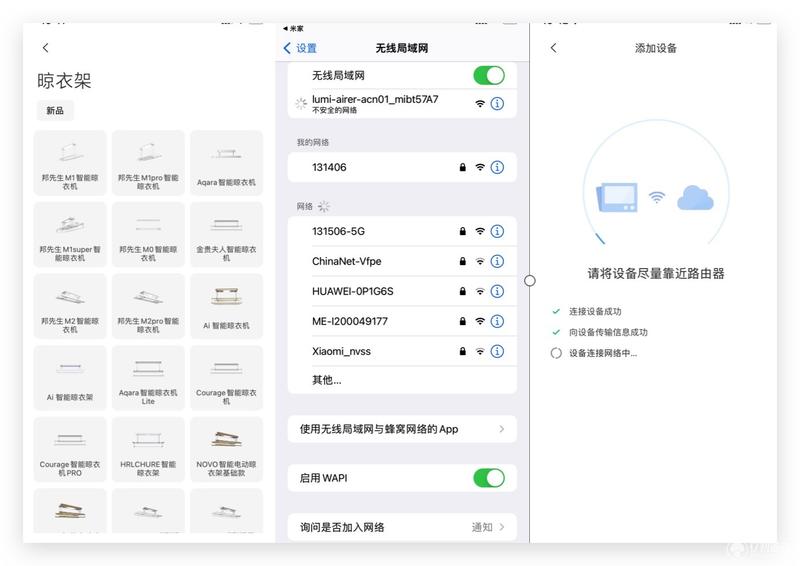Join the 131506-5G network
The image size is (800, 566).
(x=402, y=231)
